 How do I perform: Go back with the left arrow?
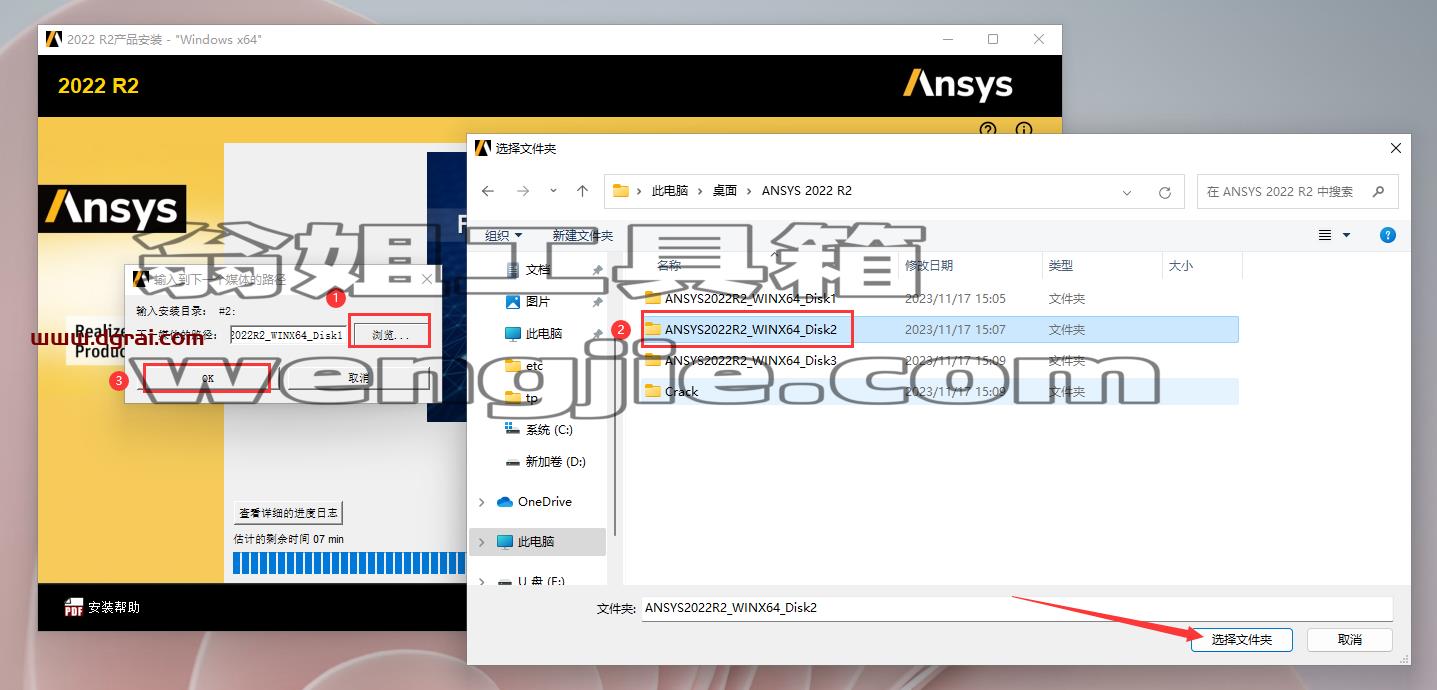click(x=488, y=191)
